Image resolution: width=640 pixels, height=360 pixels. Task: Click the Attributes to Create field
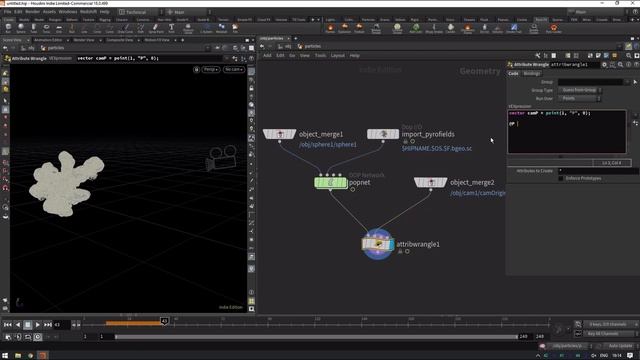(598, 171)
